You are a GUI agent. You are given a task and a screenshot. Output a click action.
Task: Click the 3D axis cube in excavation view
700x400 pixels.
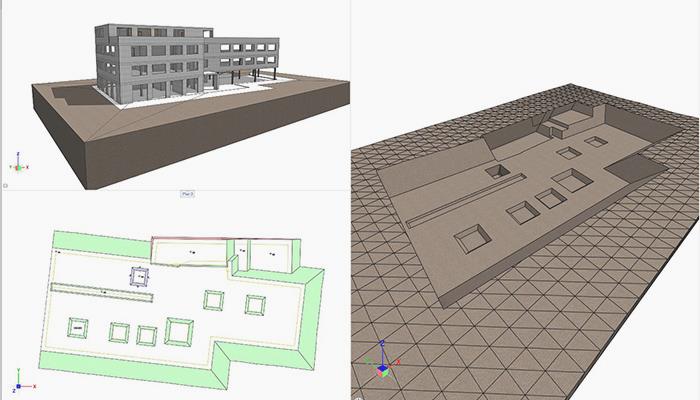pyautogui.click(x=382, y=364)
